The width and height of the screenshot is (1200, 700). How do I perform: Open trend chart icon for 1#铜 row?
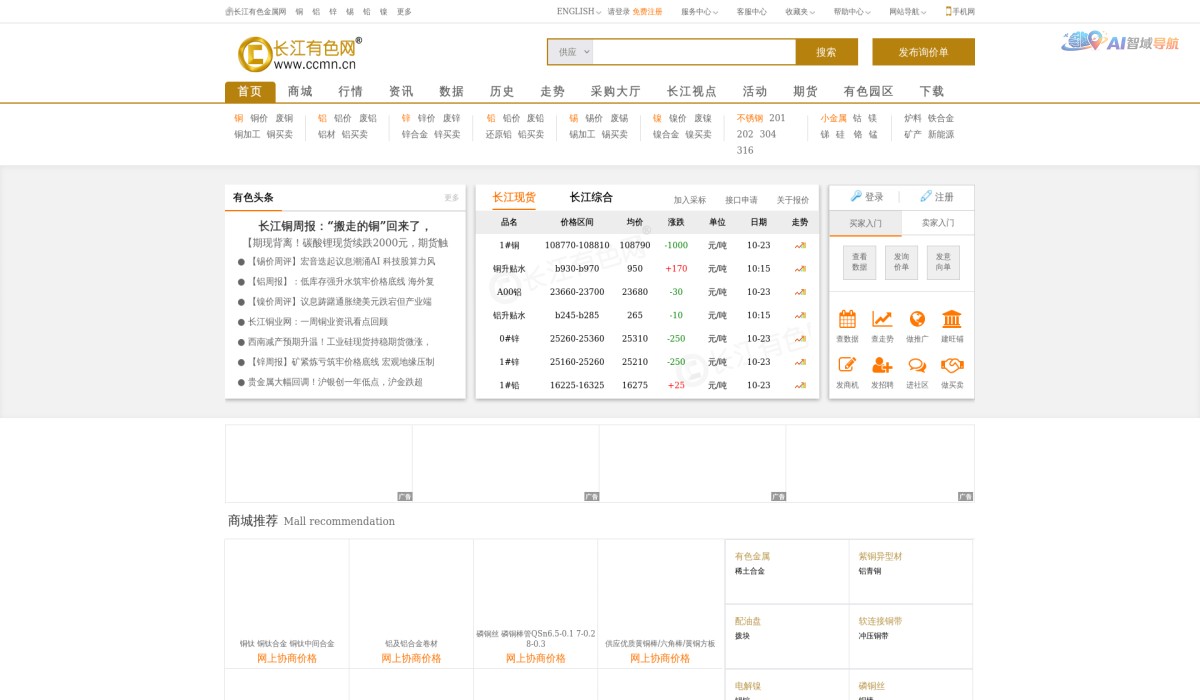[800, 245]
